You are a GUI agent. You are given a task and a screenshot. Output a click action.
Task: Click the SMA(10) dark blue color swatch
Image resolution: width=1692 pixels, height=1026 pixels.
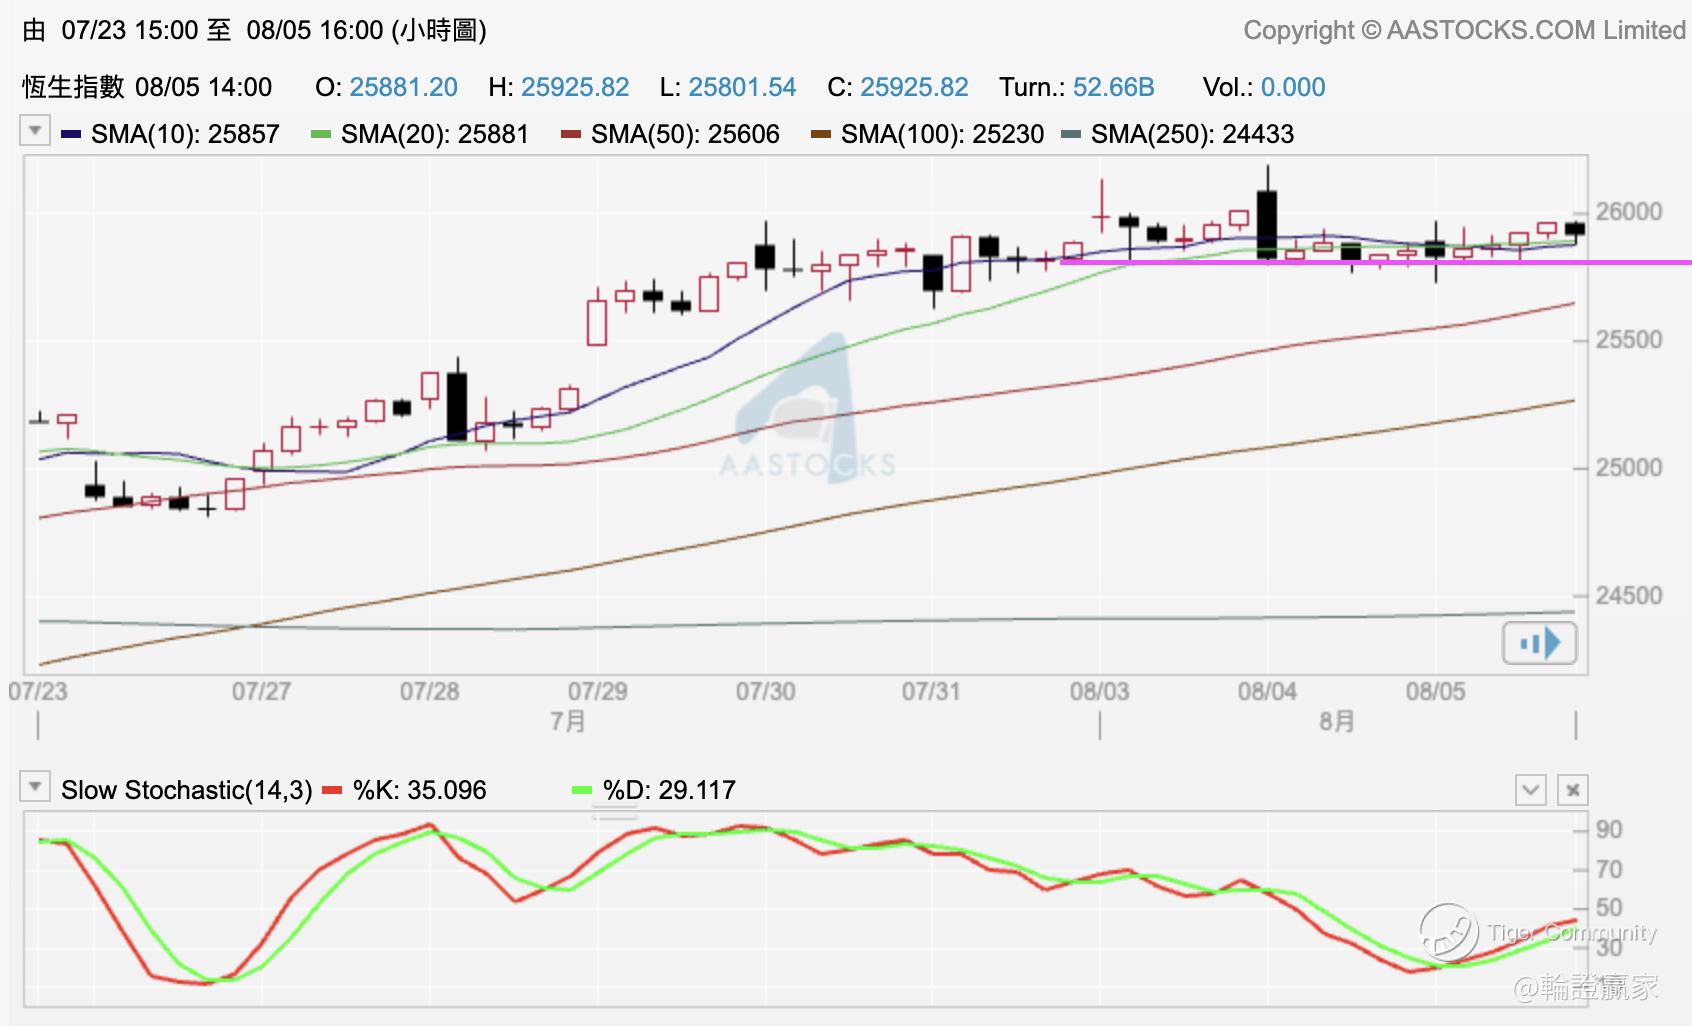[x=70, y=134]
